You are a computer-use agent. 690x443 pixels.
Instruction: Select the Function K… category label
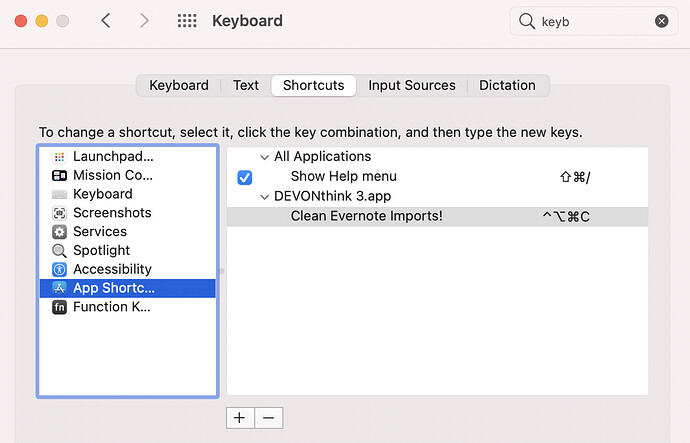pos(112,307)
